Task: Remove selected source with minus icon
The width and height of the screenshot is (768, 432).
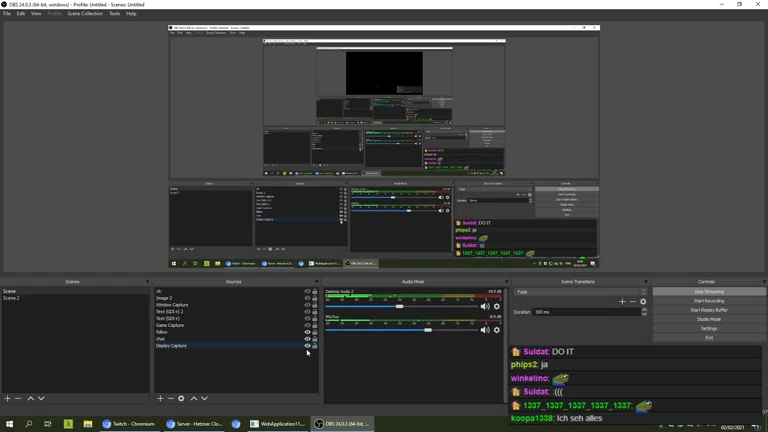Action: click(x=170, y=398)
